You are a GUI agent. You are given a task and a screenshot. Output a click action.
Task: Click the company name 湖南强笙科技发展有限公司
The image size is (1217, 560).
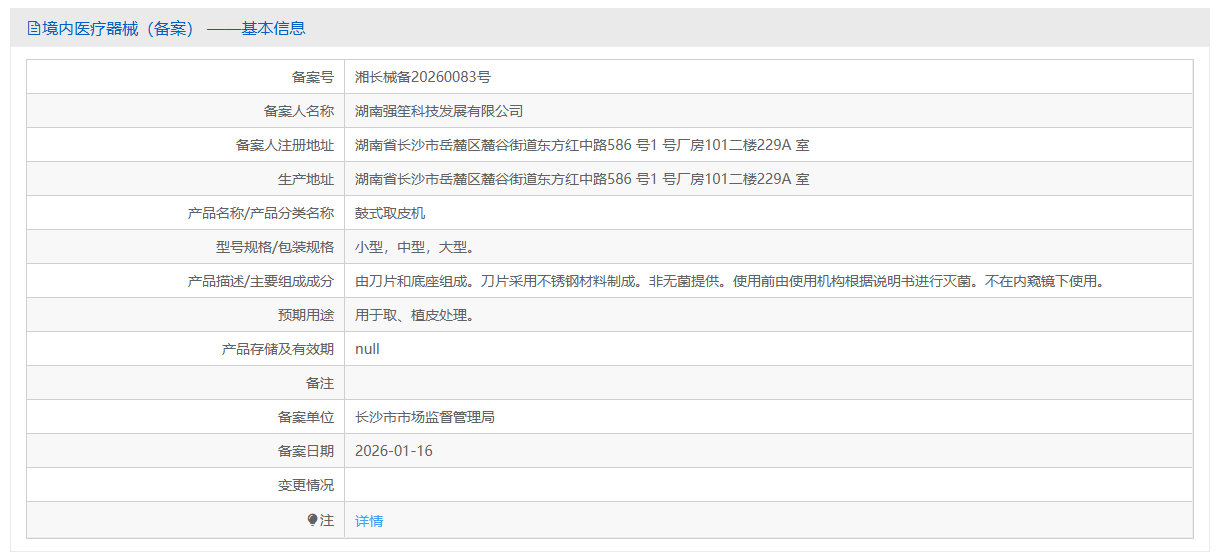(x=439, y=111)
